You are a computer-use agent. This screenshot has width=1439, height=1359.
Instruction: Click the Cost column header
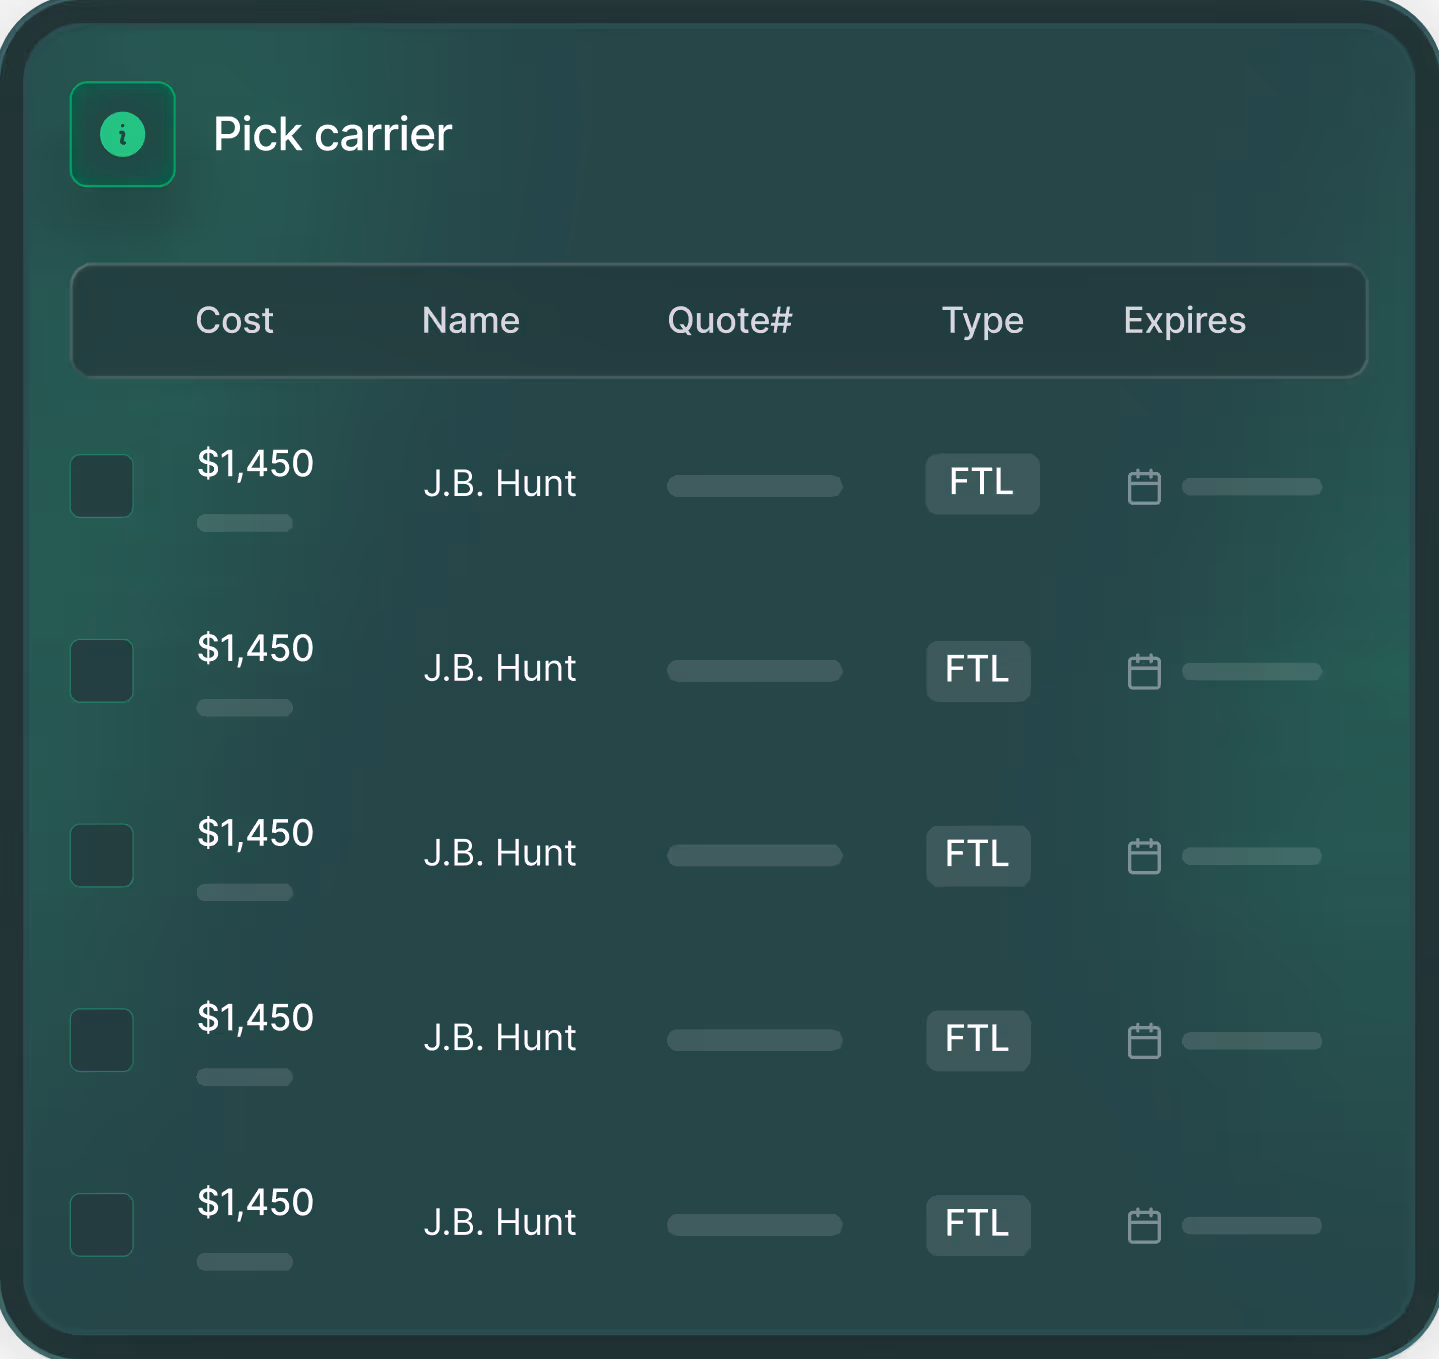[x=235, y=320]
